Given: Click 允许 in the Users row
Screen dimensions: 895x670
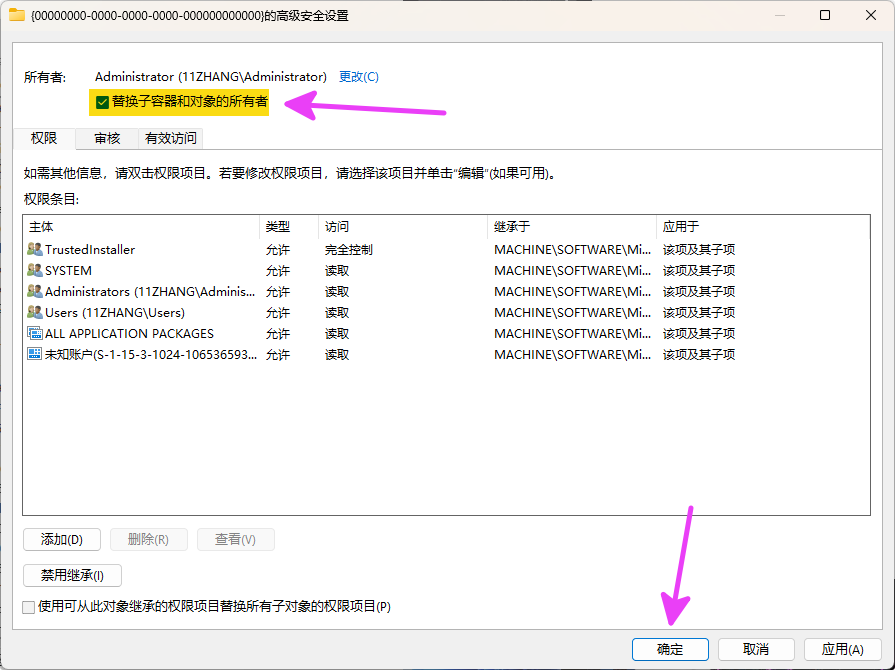Looking at the screenshot, I should point(277,313).
